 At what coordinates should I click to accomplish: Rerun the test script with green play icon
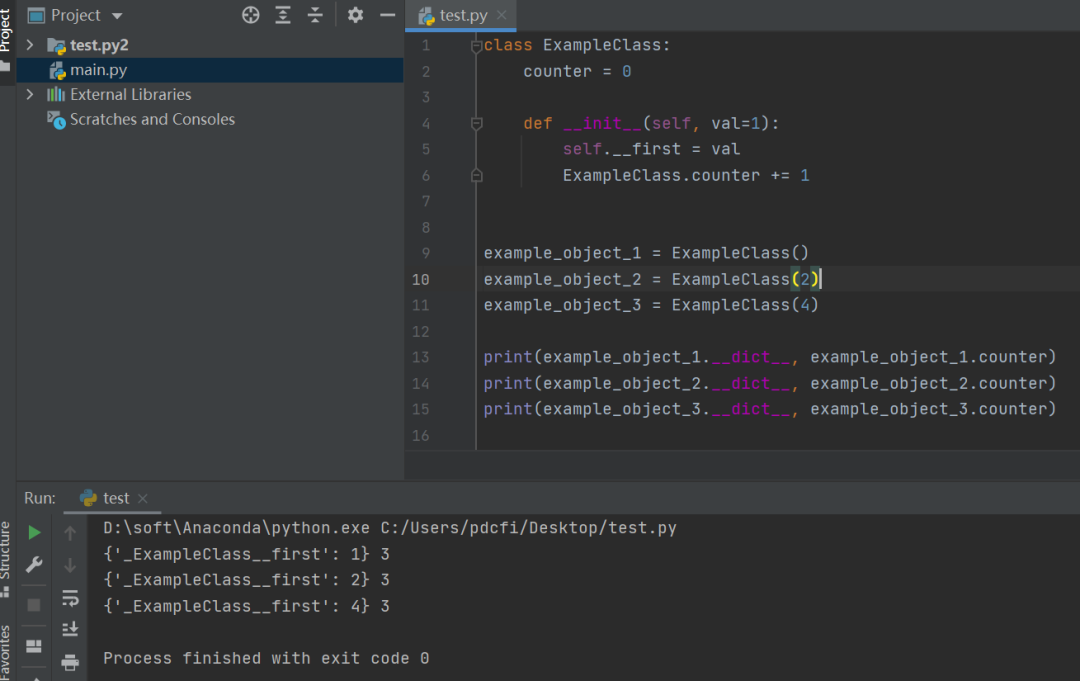[x=34, y=533]
